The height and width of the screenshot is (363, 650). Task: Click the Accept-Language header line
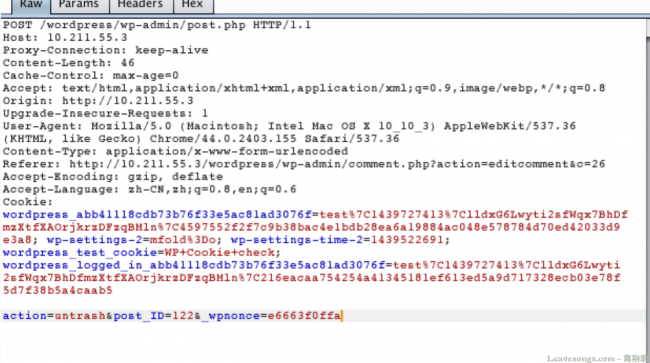(x=150, y=189)
